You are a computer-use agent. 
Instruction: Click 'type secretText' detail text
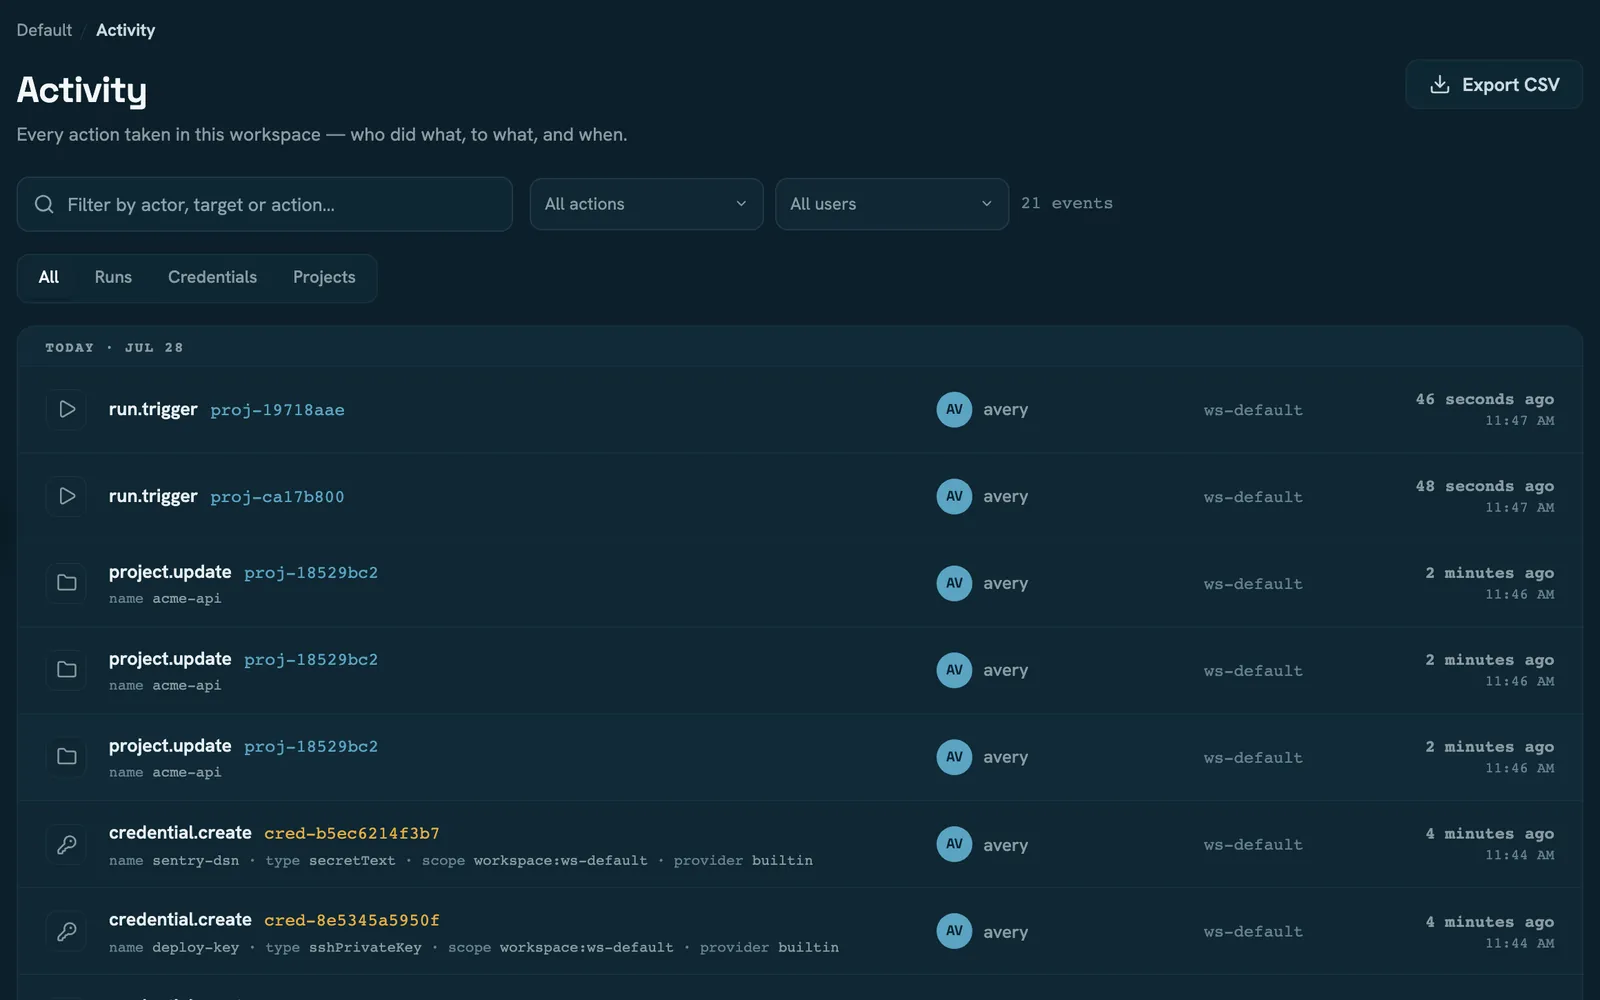(x=331, y=860)
